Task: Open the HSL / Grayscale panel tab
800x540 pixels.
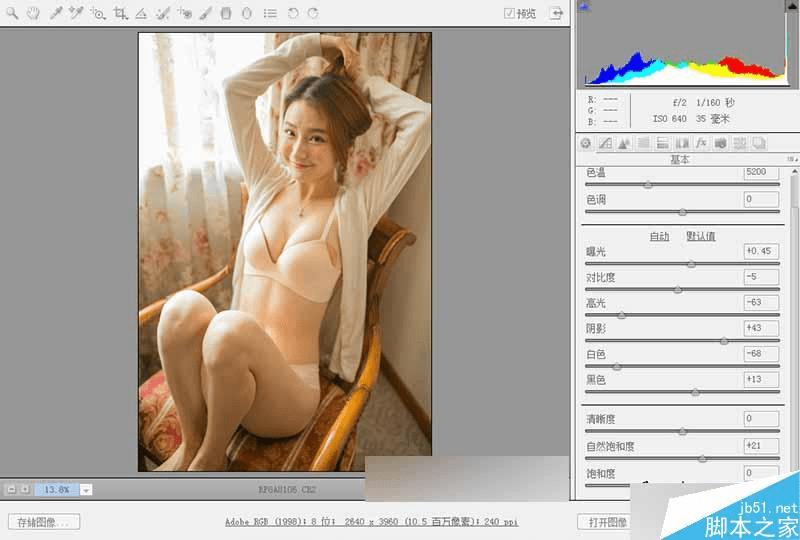Action: tap(644, 143)
